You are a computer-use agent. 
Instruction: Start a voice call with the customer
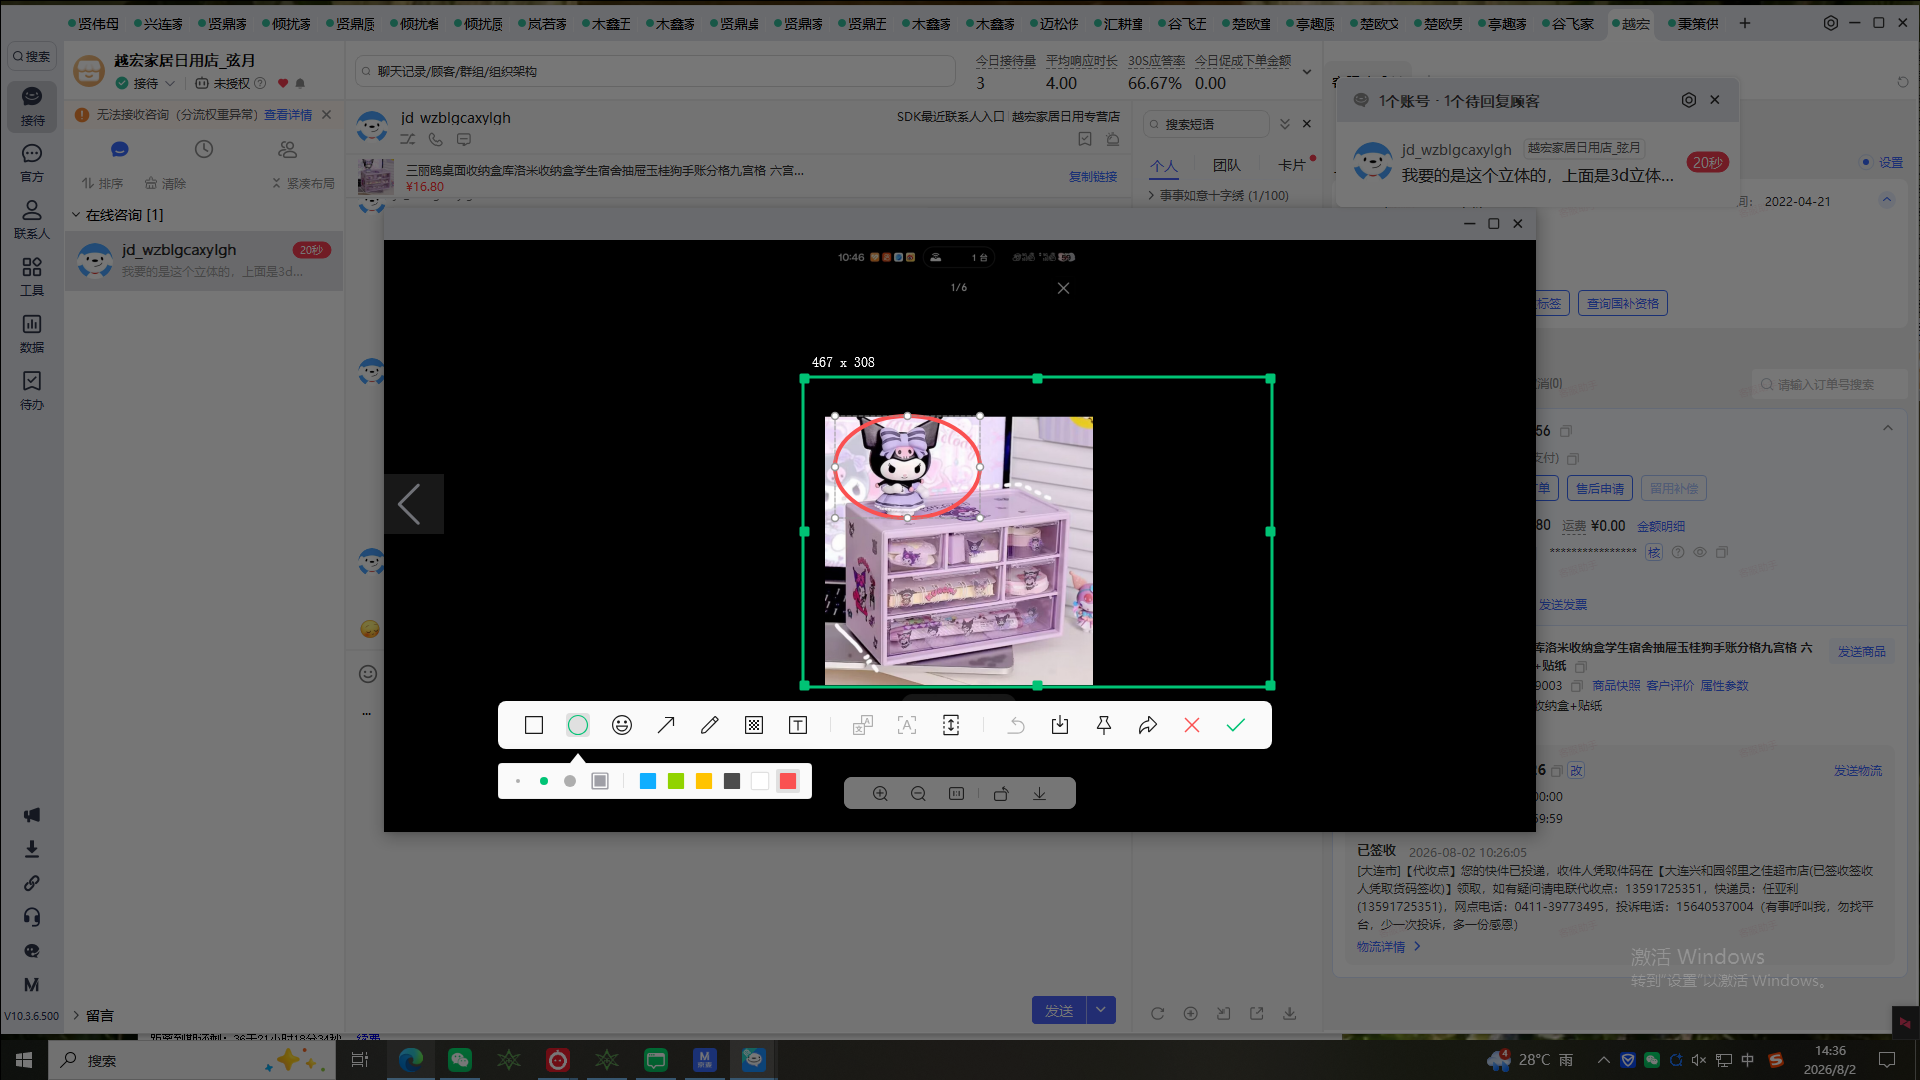pos(435,139)
